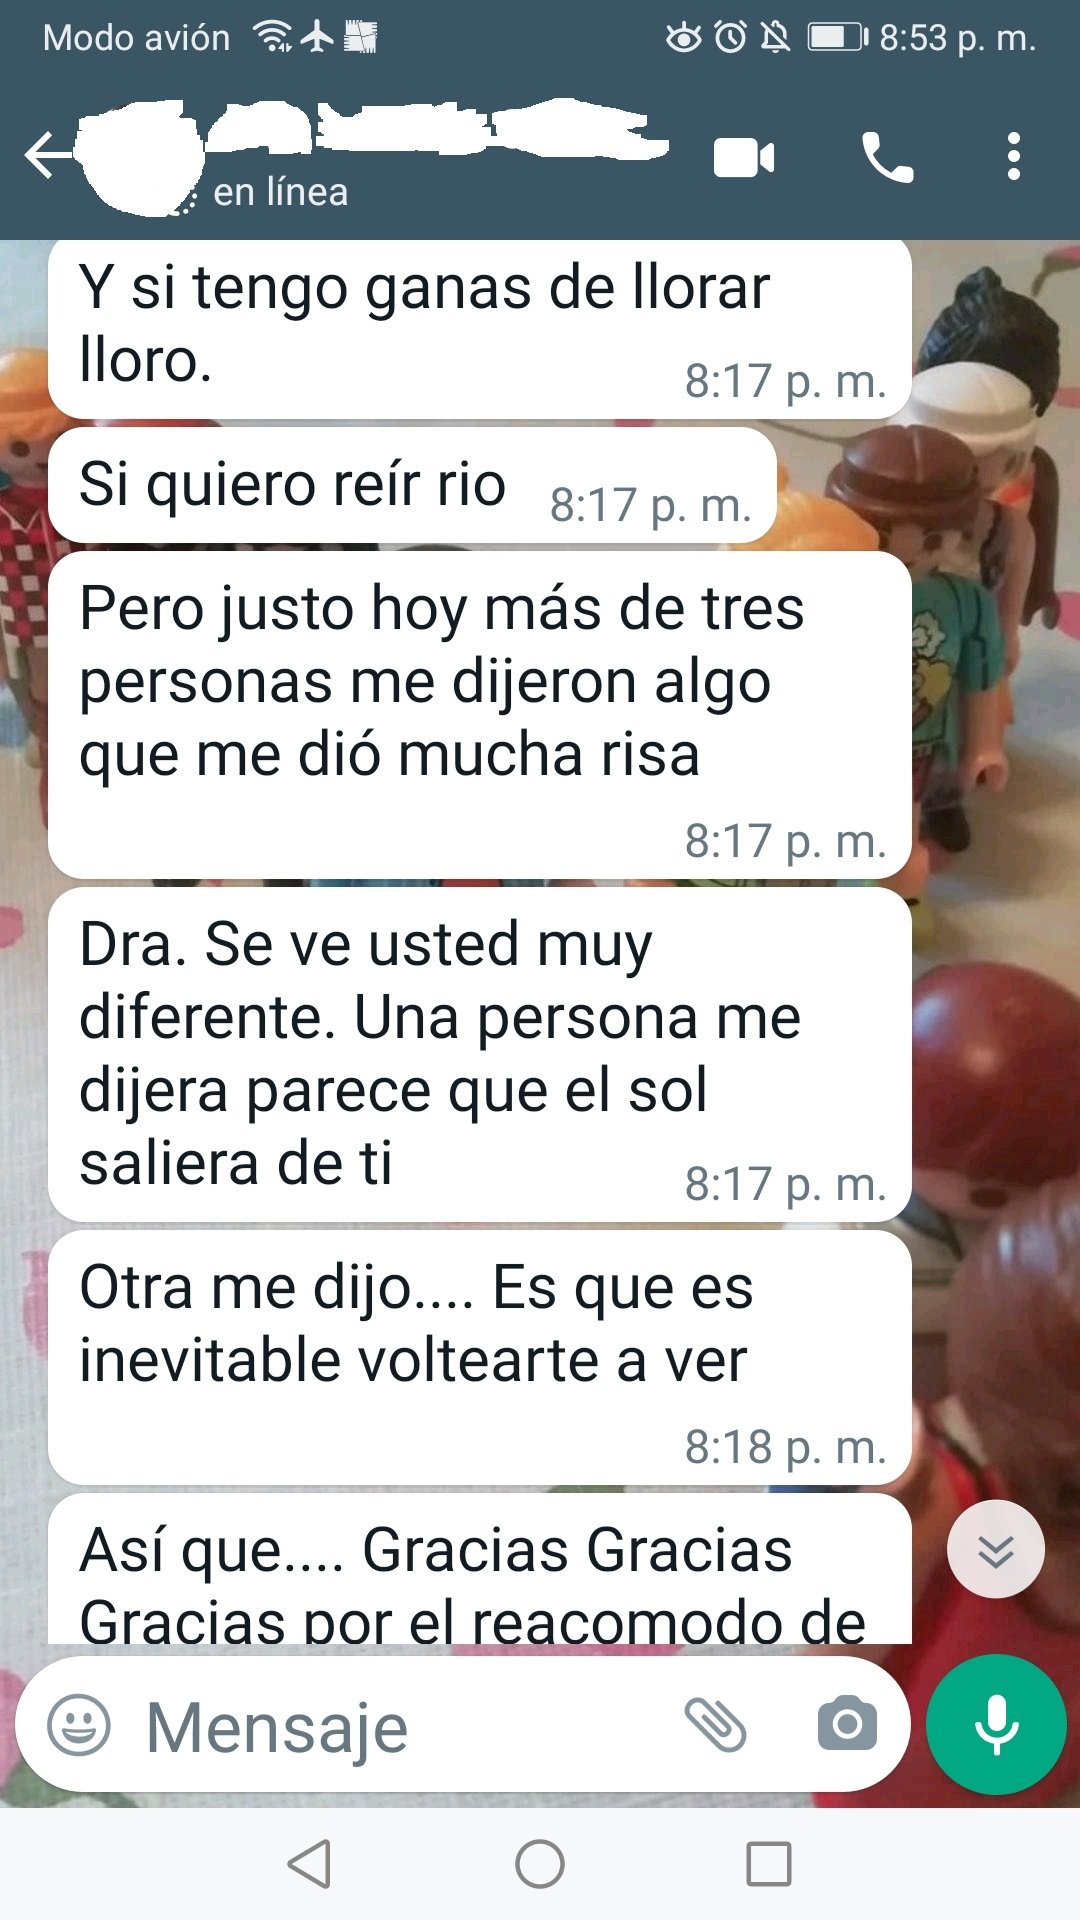Open recent apps with square button
The height and width of the screenshot is (1920, 1080).
click(x=769, y=1864)
